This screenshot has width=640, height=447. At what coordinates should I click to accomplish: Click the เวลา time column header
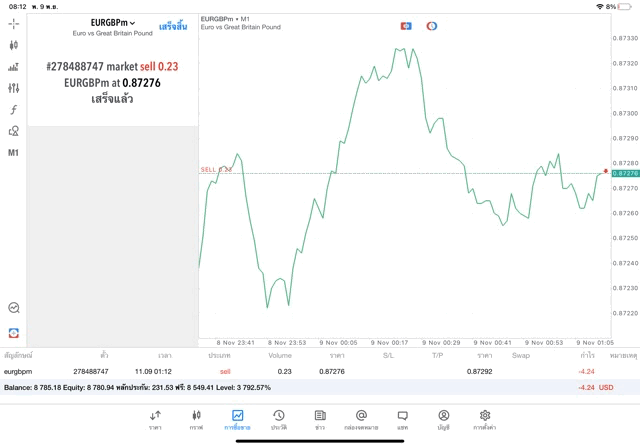click(165, 356)
